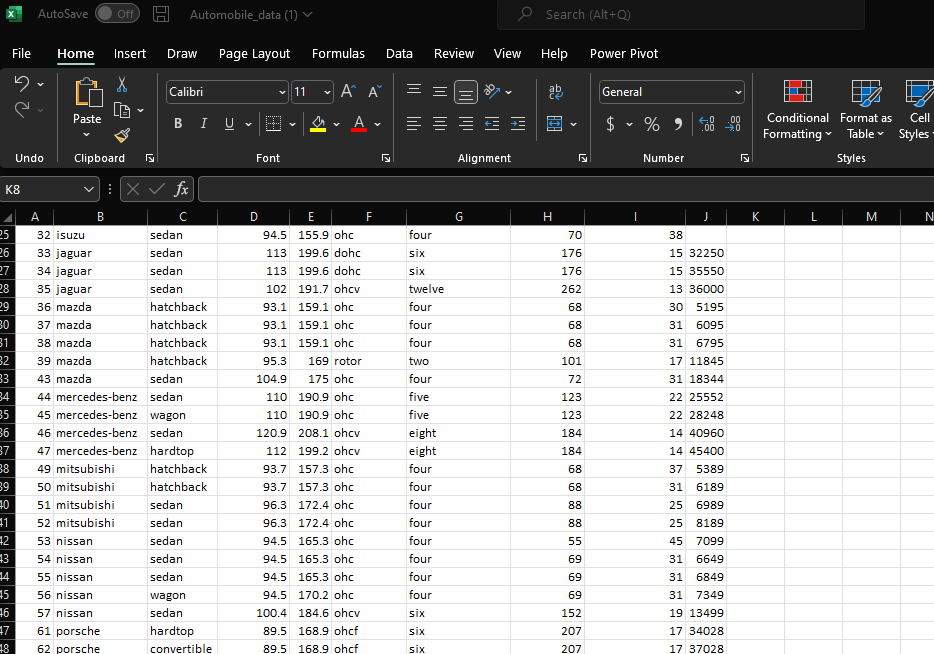Viewport: 934px width, 654px height.
Task: Toggle Italic formatting
Action: (x=203, y=124)
